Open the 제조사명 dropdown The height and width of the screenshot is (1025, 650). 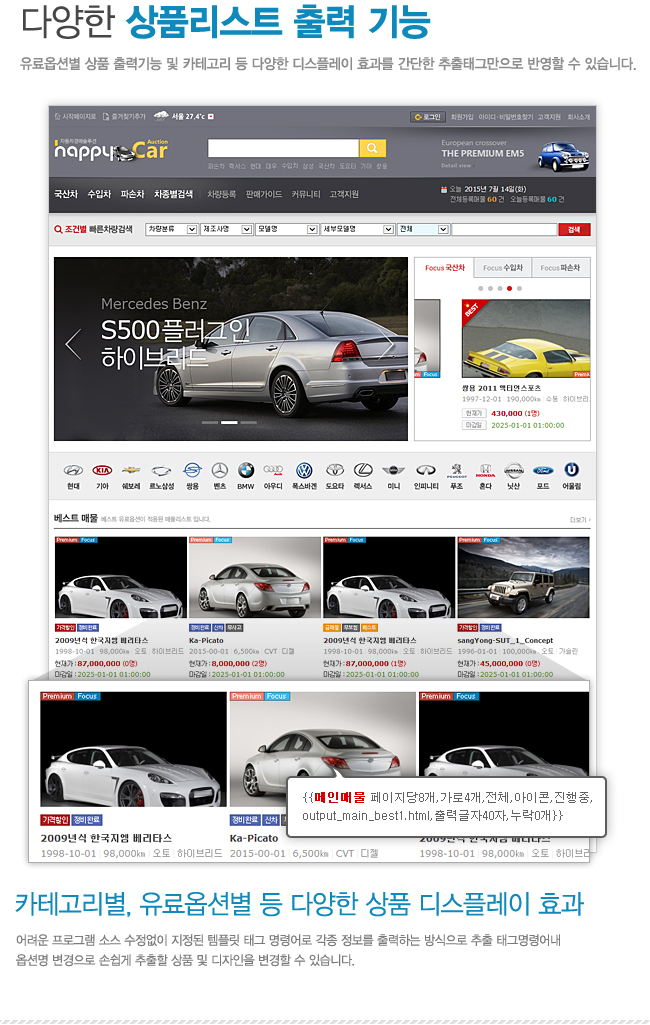(x=227, y=229)
